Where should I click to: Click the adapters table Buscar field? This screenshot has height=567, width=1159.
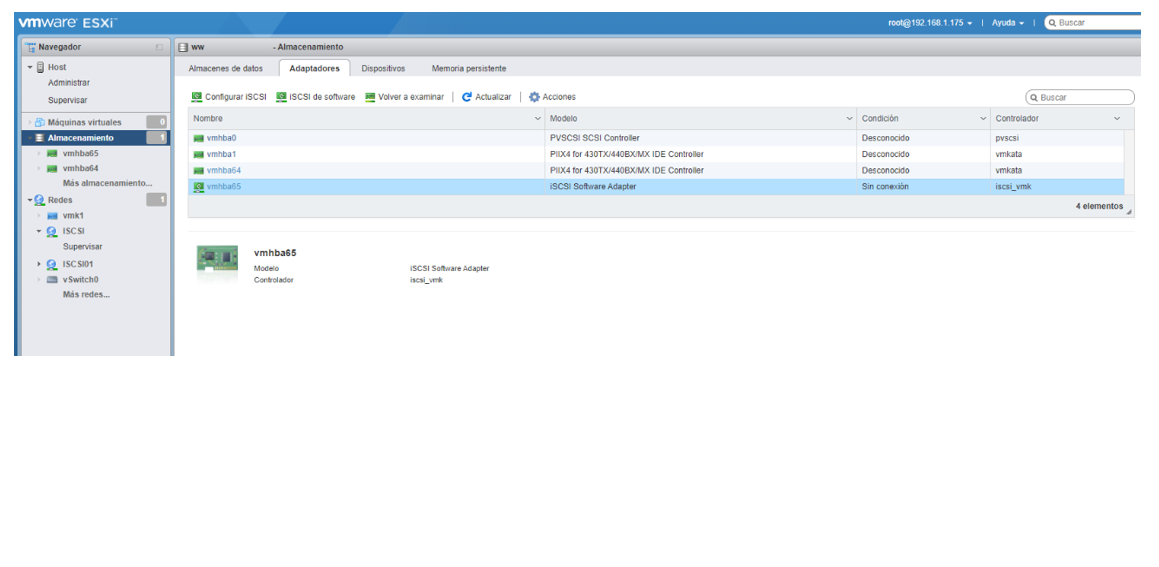tap(1080, 98)
